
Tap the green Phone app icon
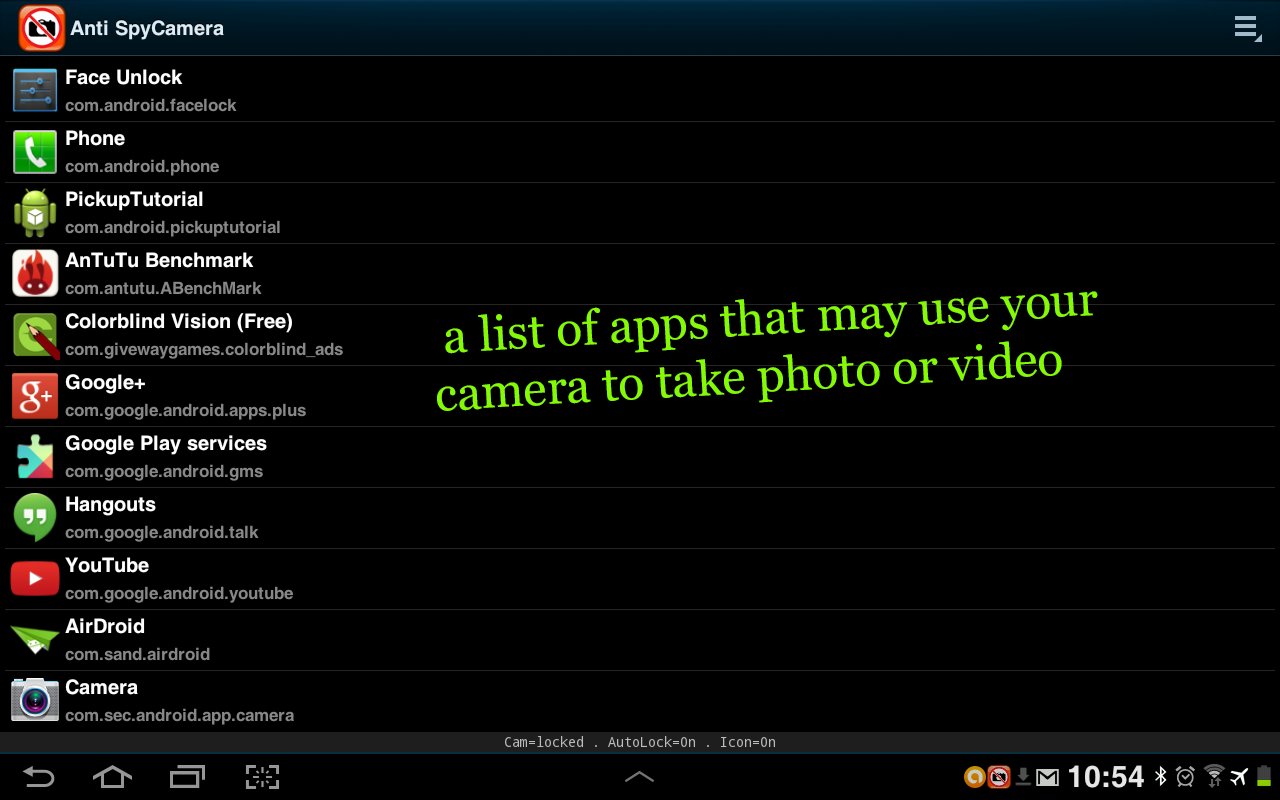click(x=35, y=152)
